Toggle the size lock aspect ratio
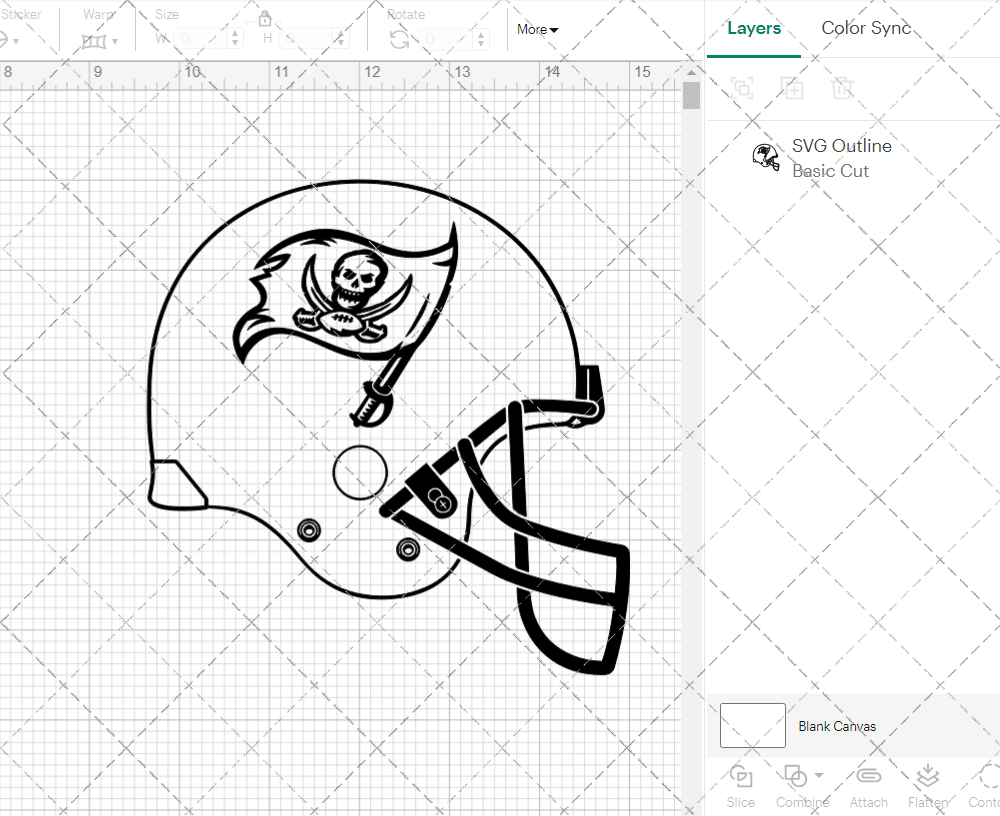 [265, 19]
